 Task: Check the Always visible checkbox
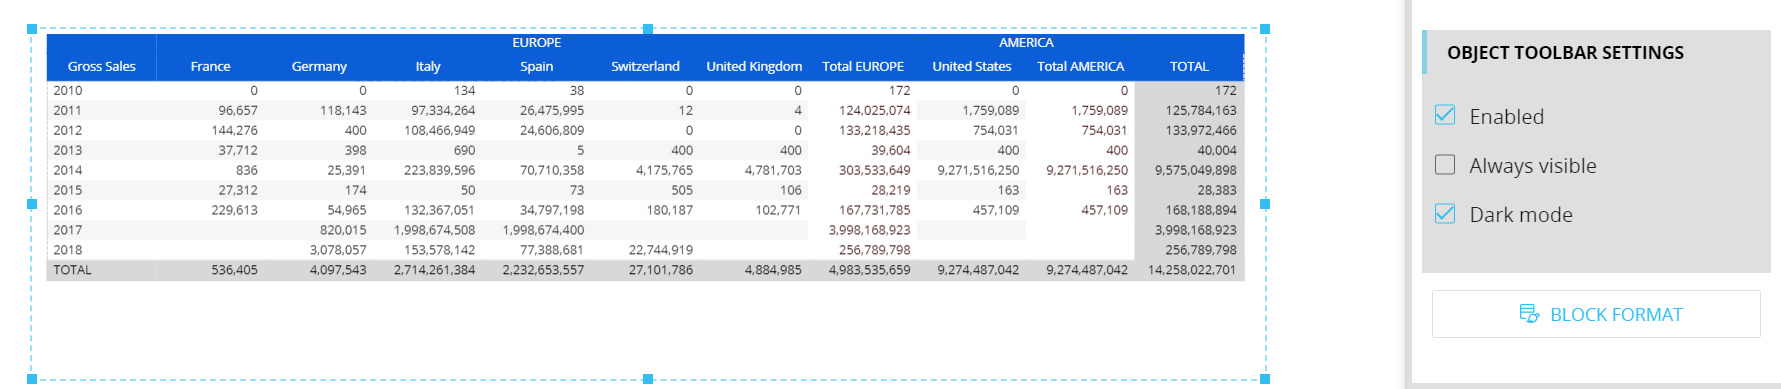(x=1445, y=164)
